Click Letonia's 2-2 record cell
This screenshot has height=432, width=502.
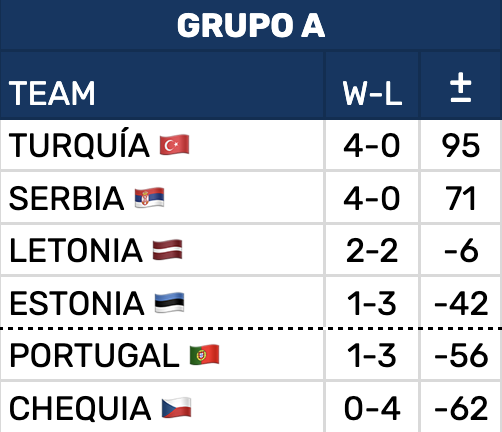click(372, 250)
